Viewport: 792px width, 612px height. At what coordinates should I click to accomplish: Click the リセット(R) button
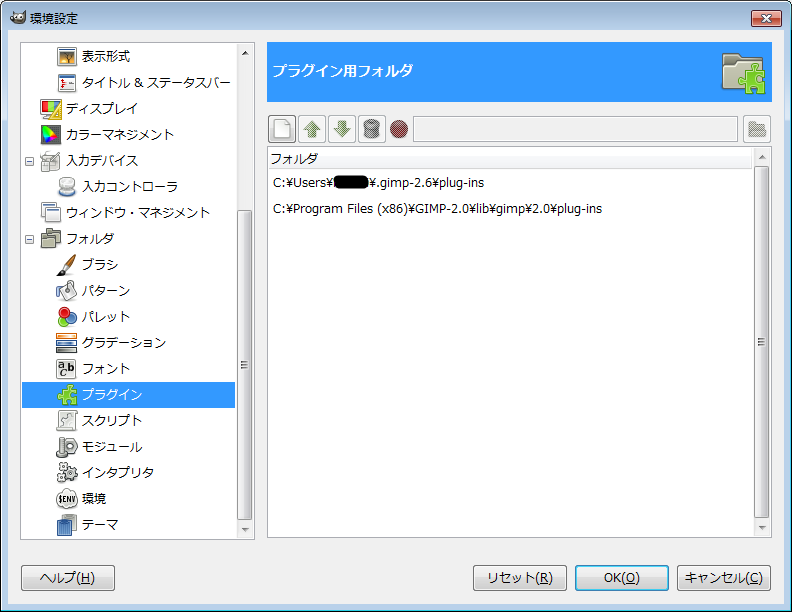(x=520, y=578)
